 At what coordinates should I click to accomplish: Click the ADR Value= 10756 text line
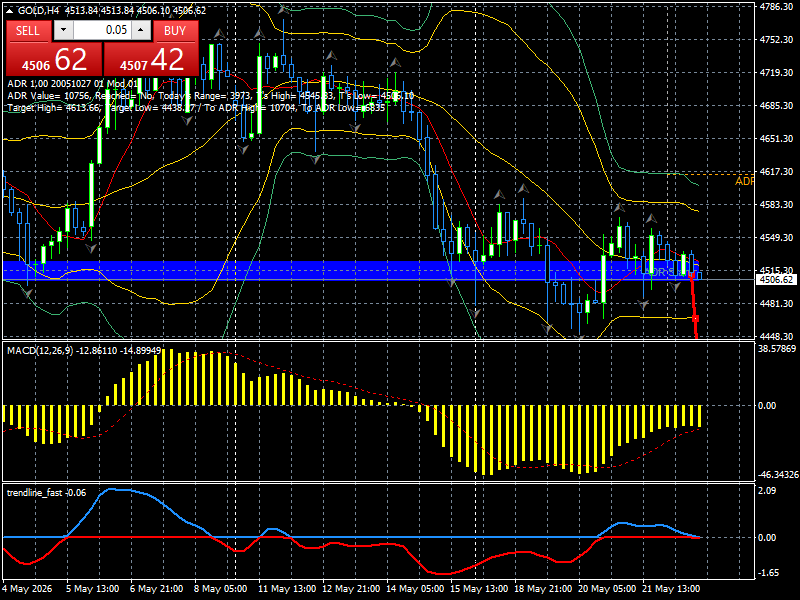(x=210, y=95)
